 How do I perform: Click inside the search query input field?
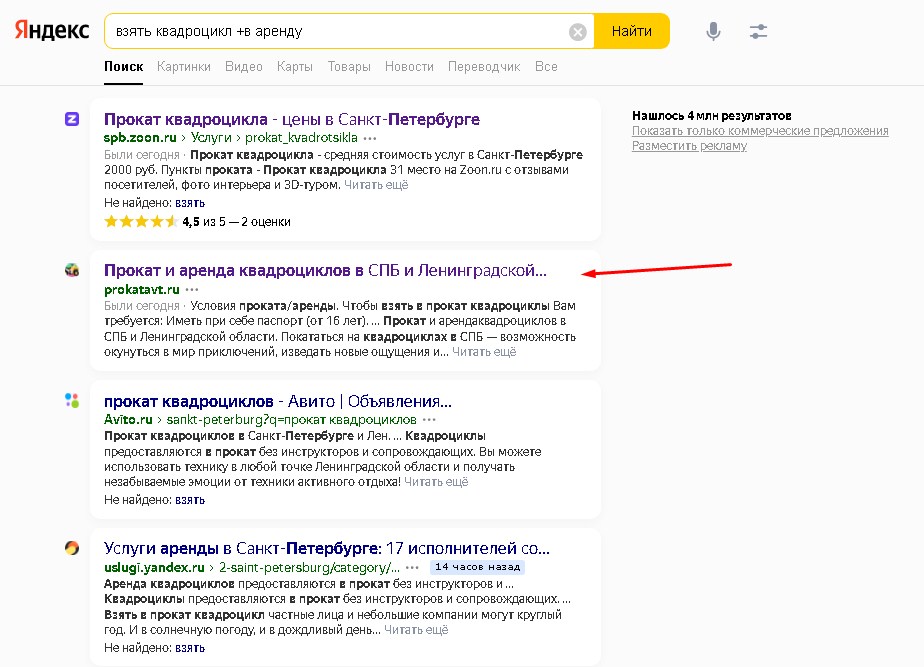[300, 31]
